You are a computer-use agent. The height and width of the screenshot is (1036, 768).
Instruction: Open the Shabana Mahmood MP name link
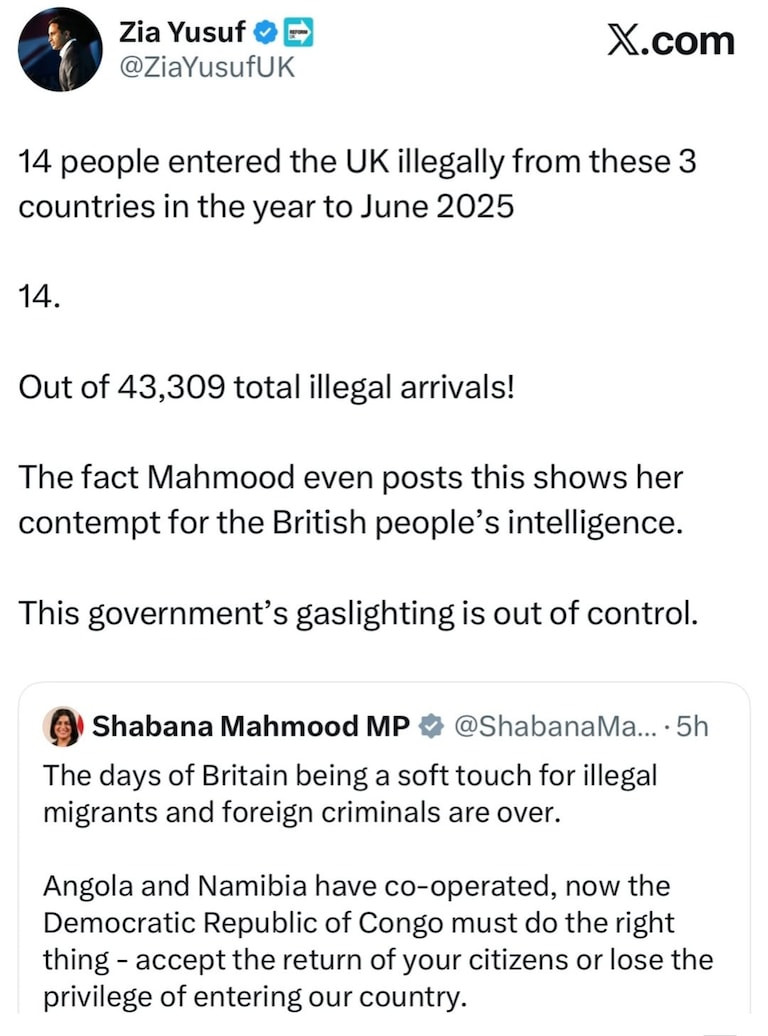(251, 727)
